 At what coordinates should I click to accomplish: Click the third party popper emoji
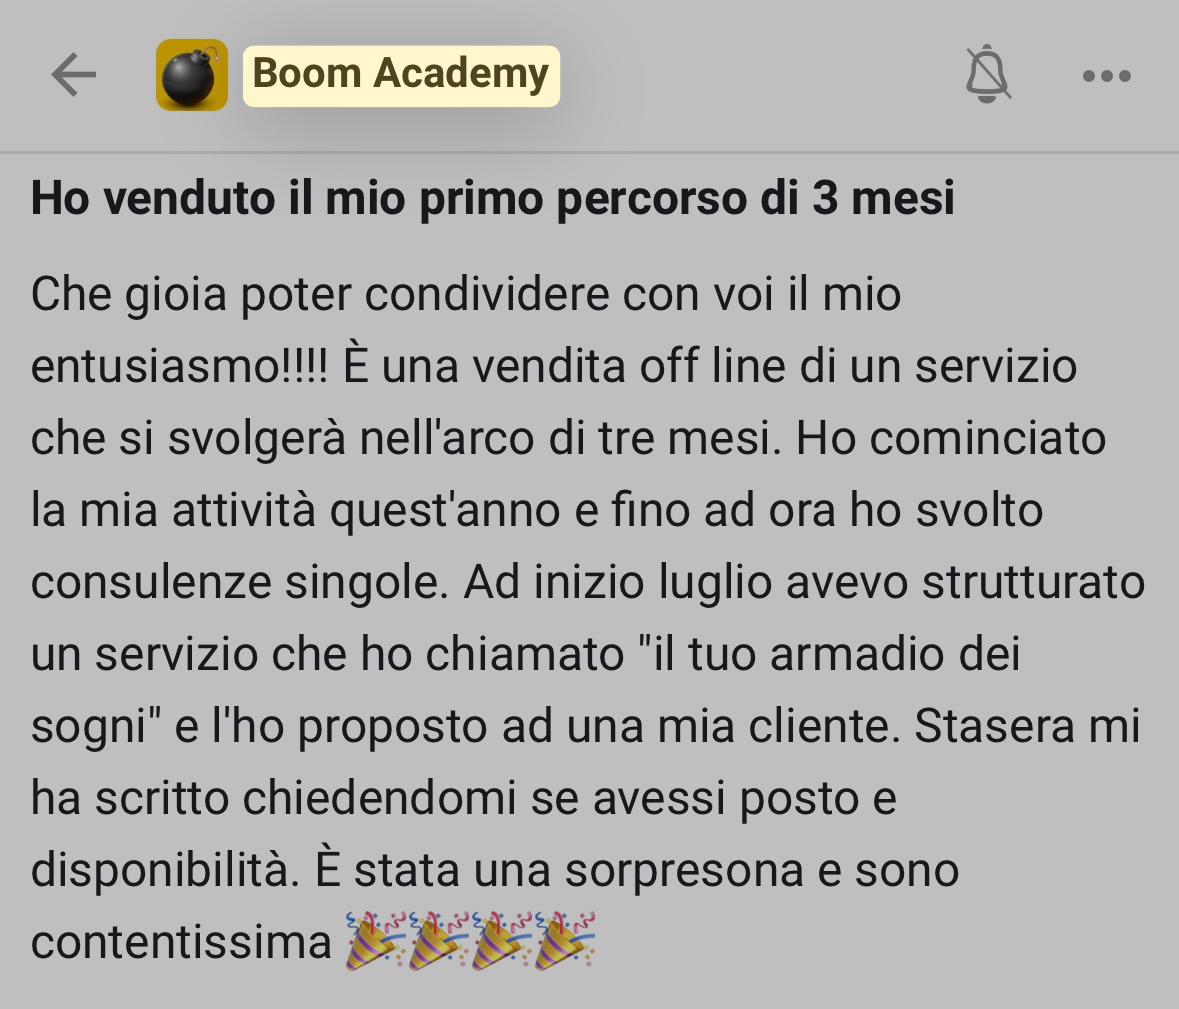[x=502, y=940]
